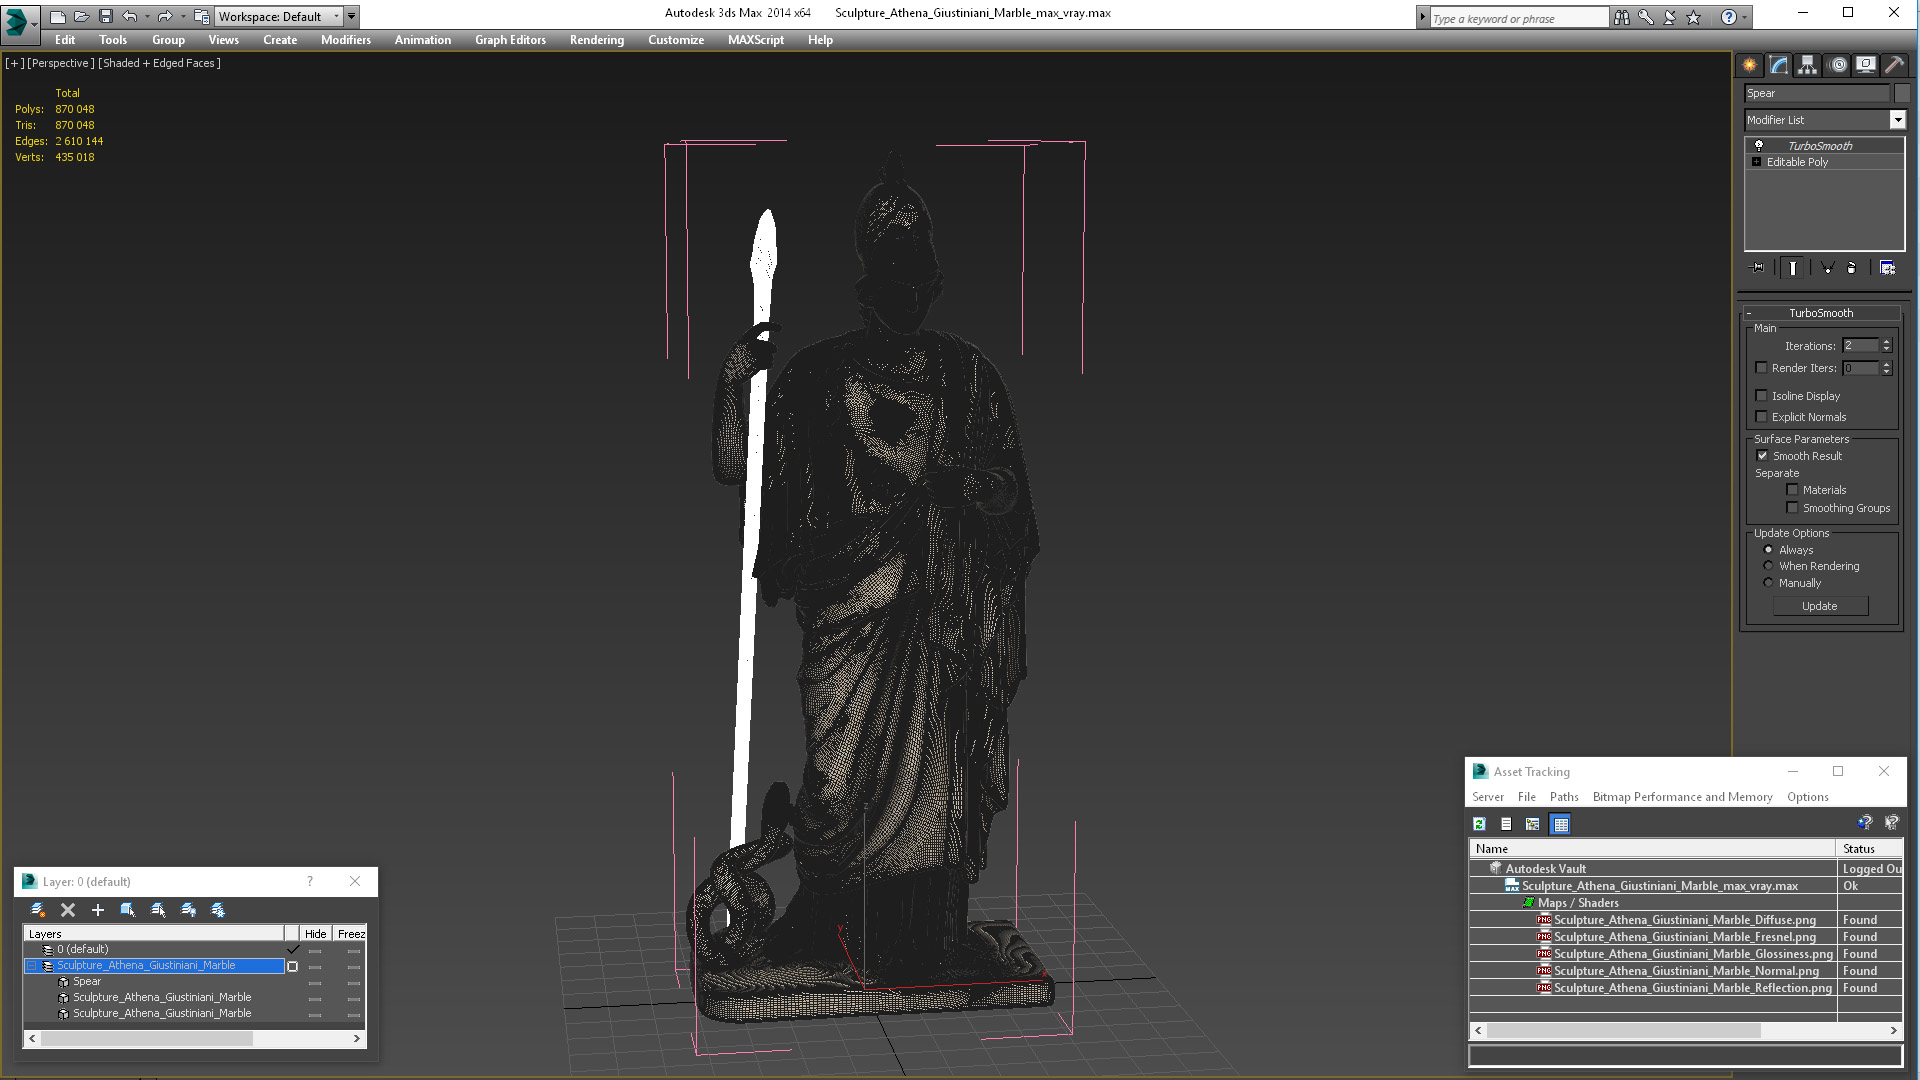
Task: Open the Create command panel tab
Action: (1749, 65)
